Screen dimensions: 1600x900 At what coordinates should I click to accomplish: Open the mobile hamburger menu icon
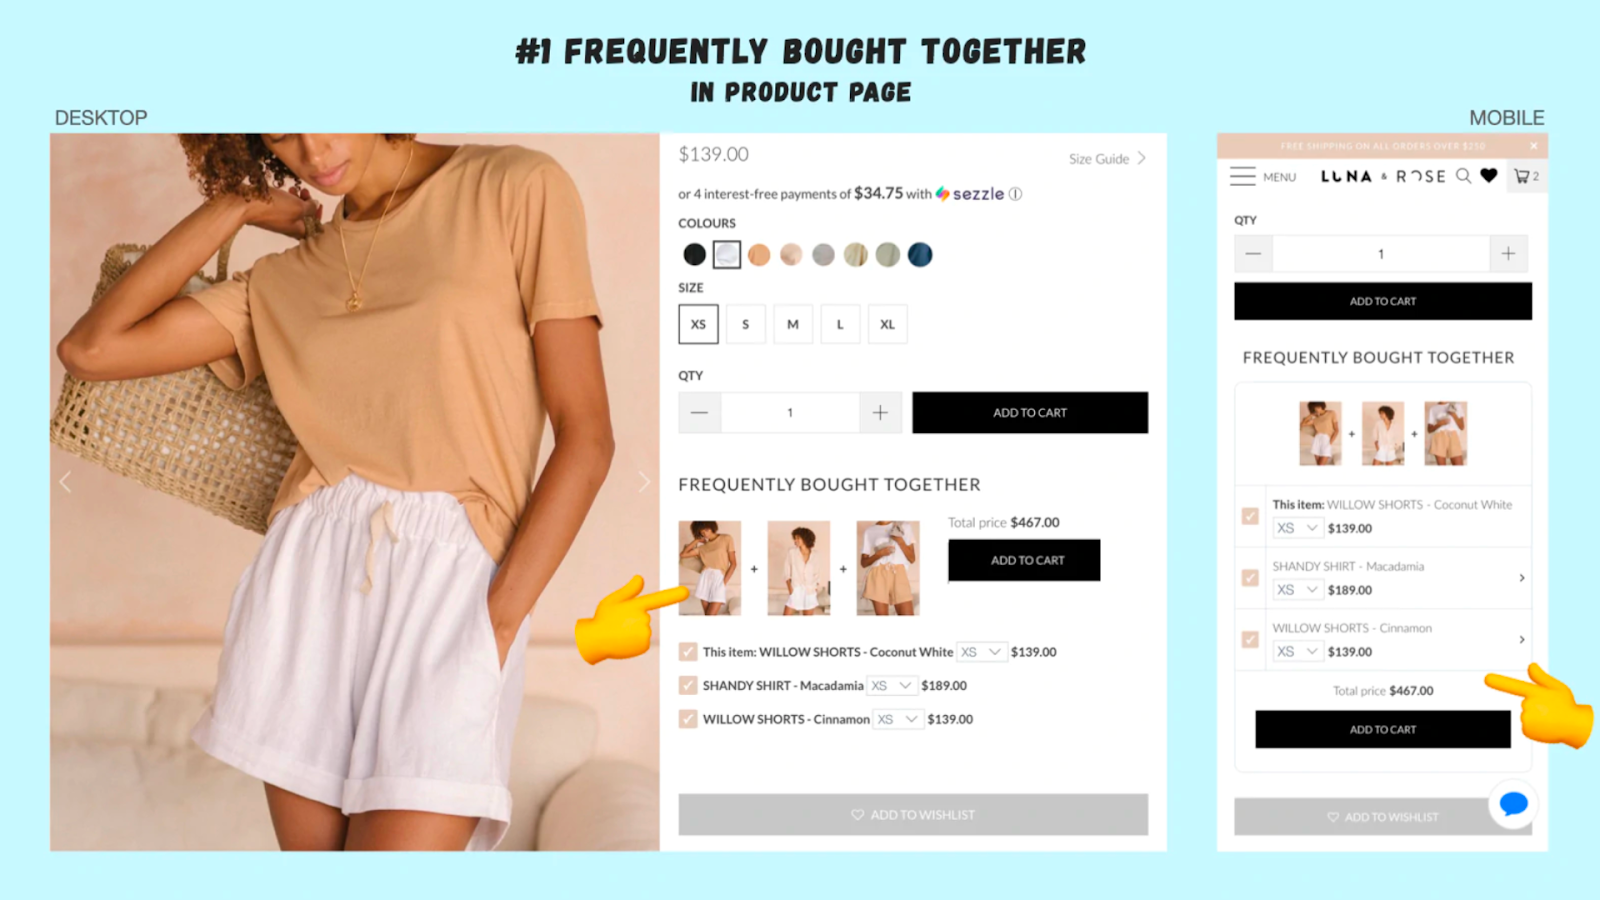coord(1242,176)
